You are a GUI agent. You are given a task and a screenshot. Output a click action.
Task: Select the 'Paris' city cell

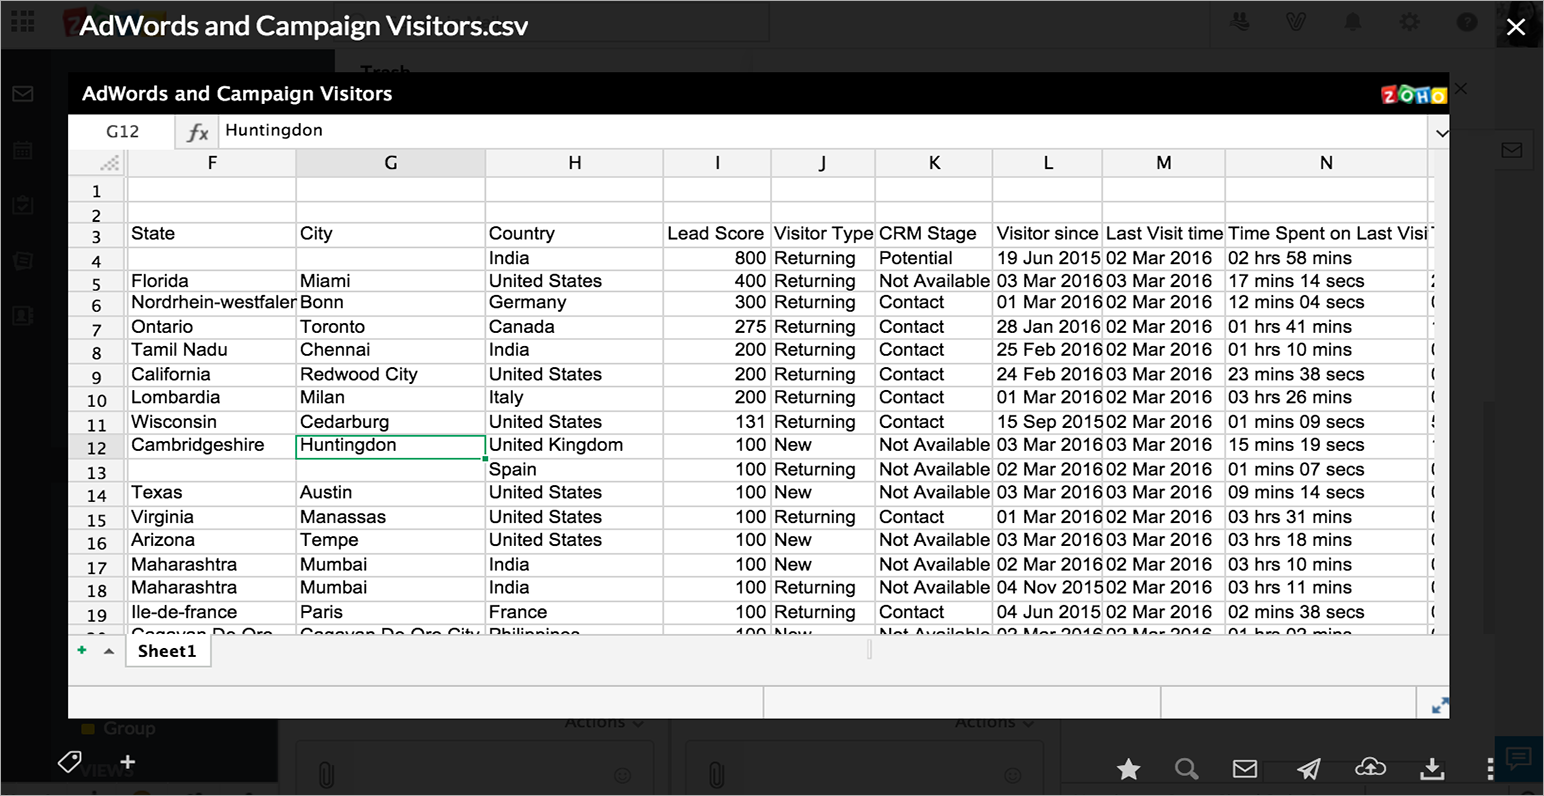[x=391, y=613]
